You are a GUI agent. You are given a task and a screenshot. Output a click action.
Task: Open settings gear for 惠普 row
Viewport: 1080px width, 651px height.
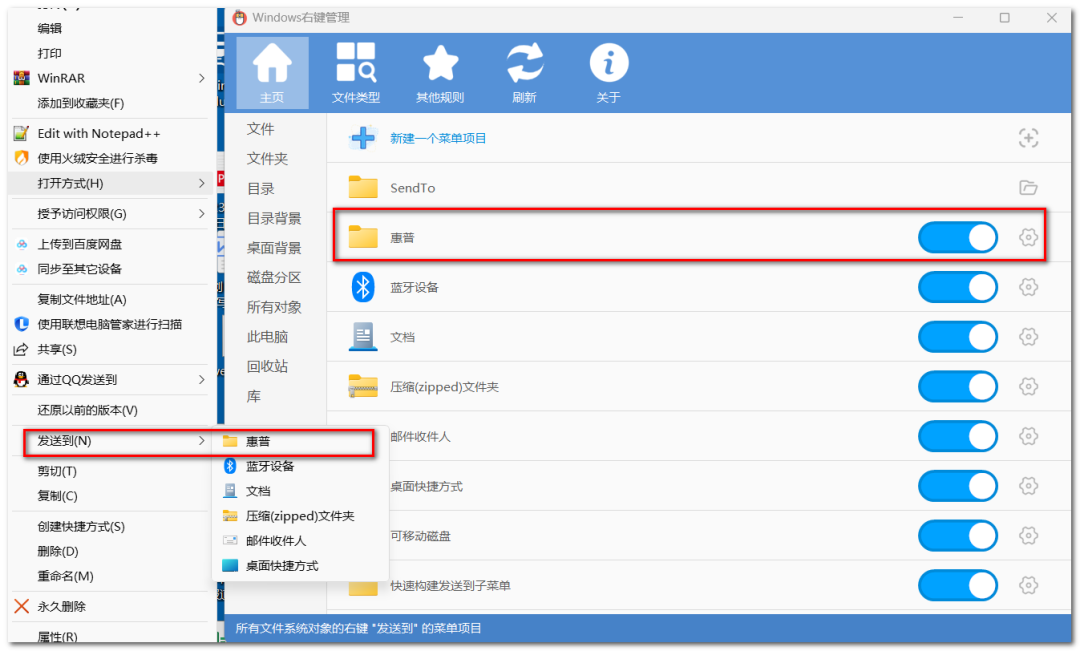pyautogui.click(x=1028, y=237)
